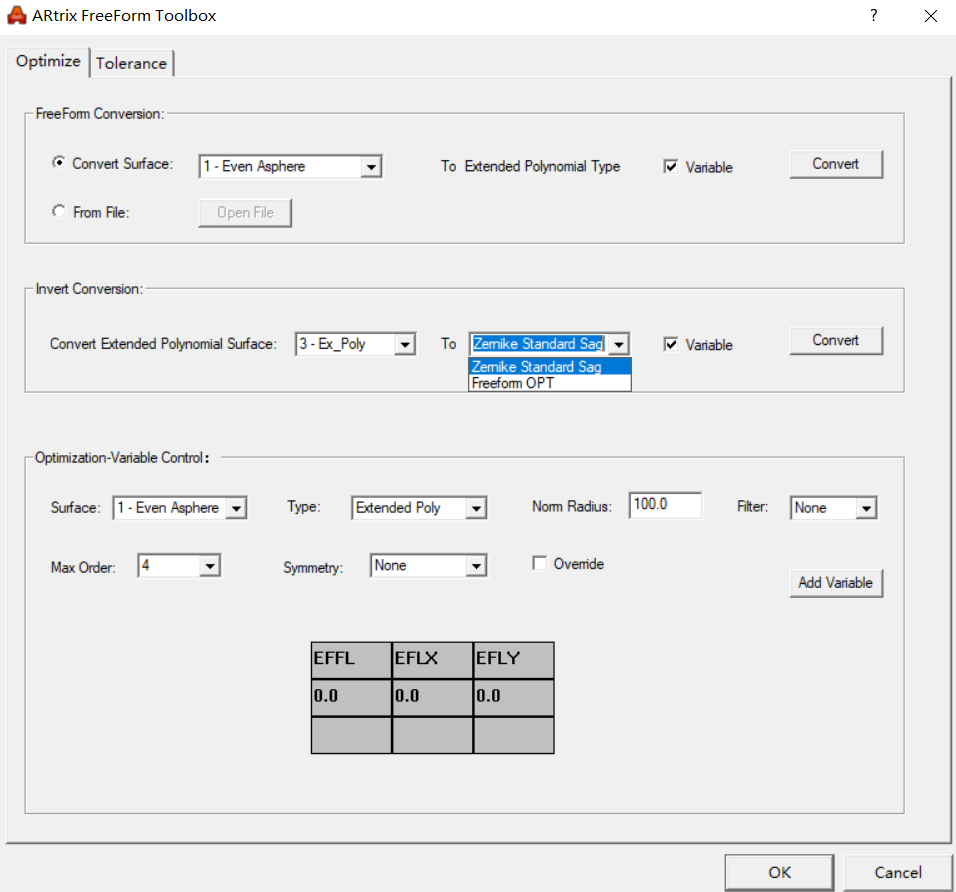Choose Freeform OPT from the list
Viewport: 956px width, 892px height.
[549, 383]
